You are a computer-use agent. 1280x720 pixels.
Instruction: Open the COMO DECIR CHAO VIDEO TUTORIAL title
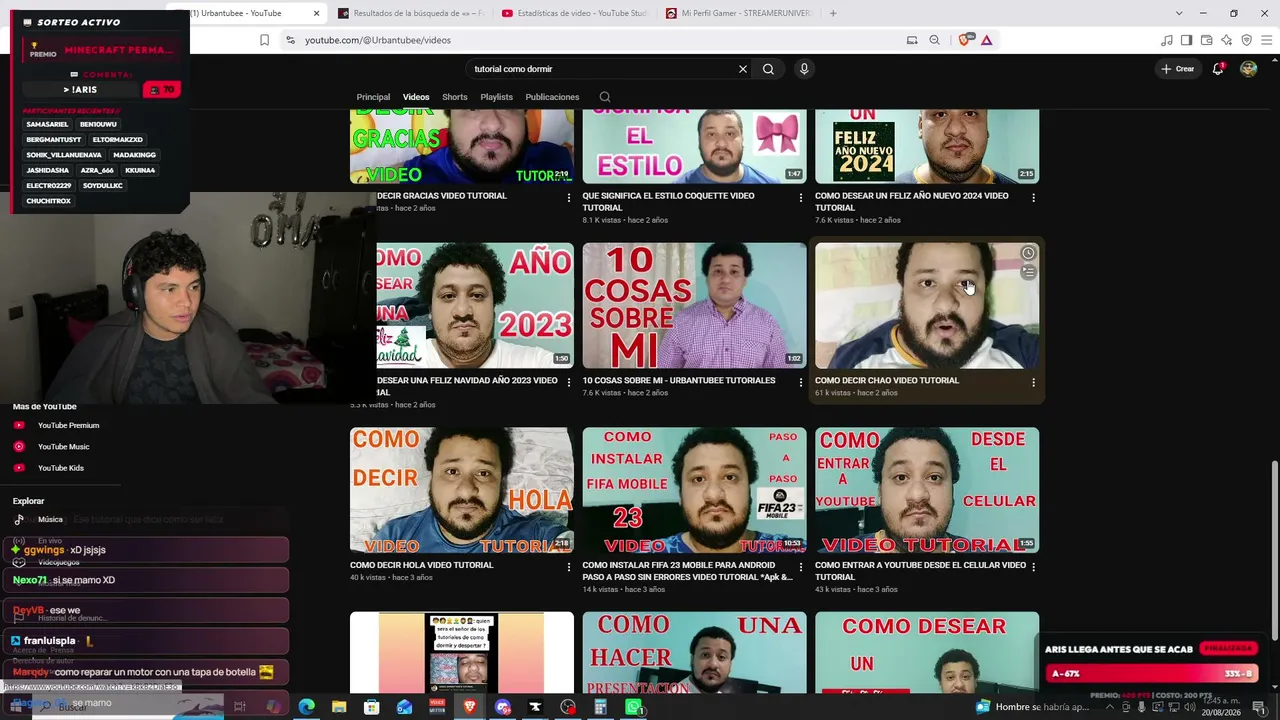point(887,380)
